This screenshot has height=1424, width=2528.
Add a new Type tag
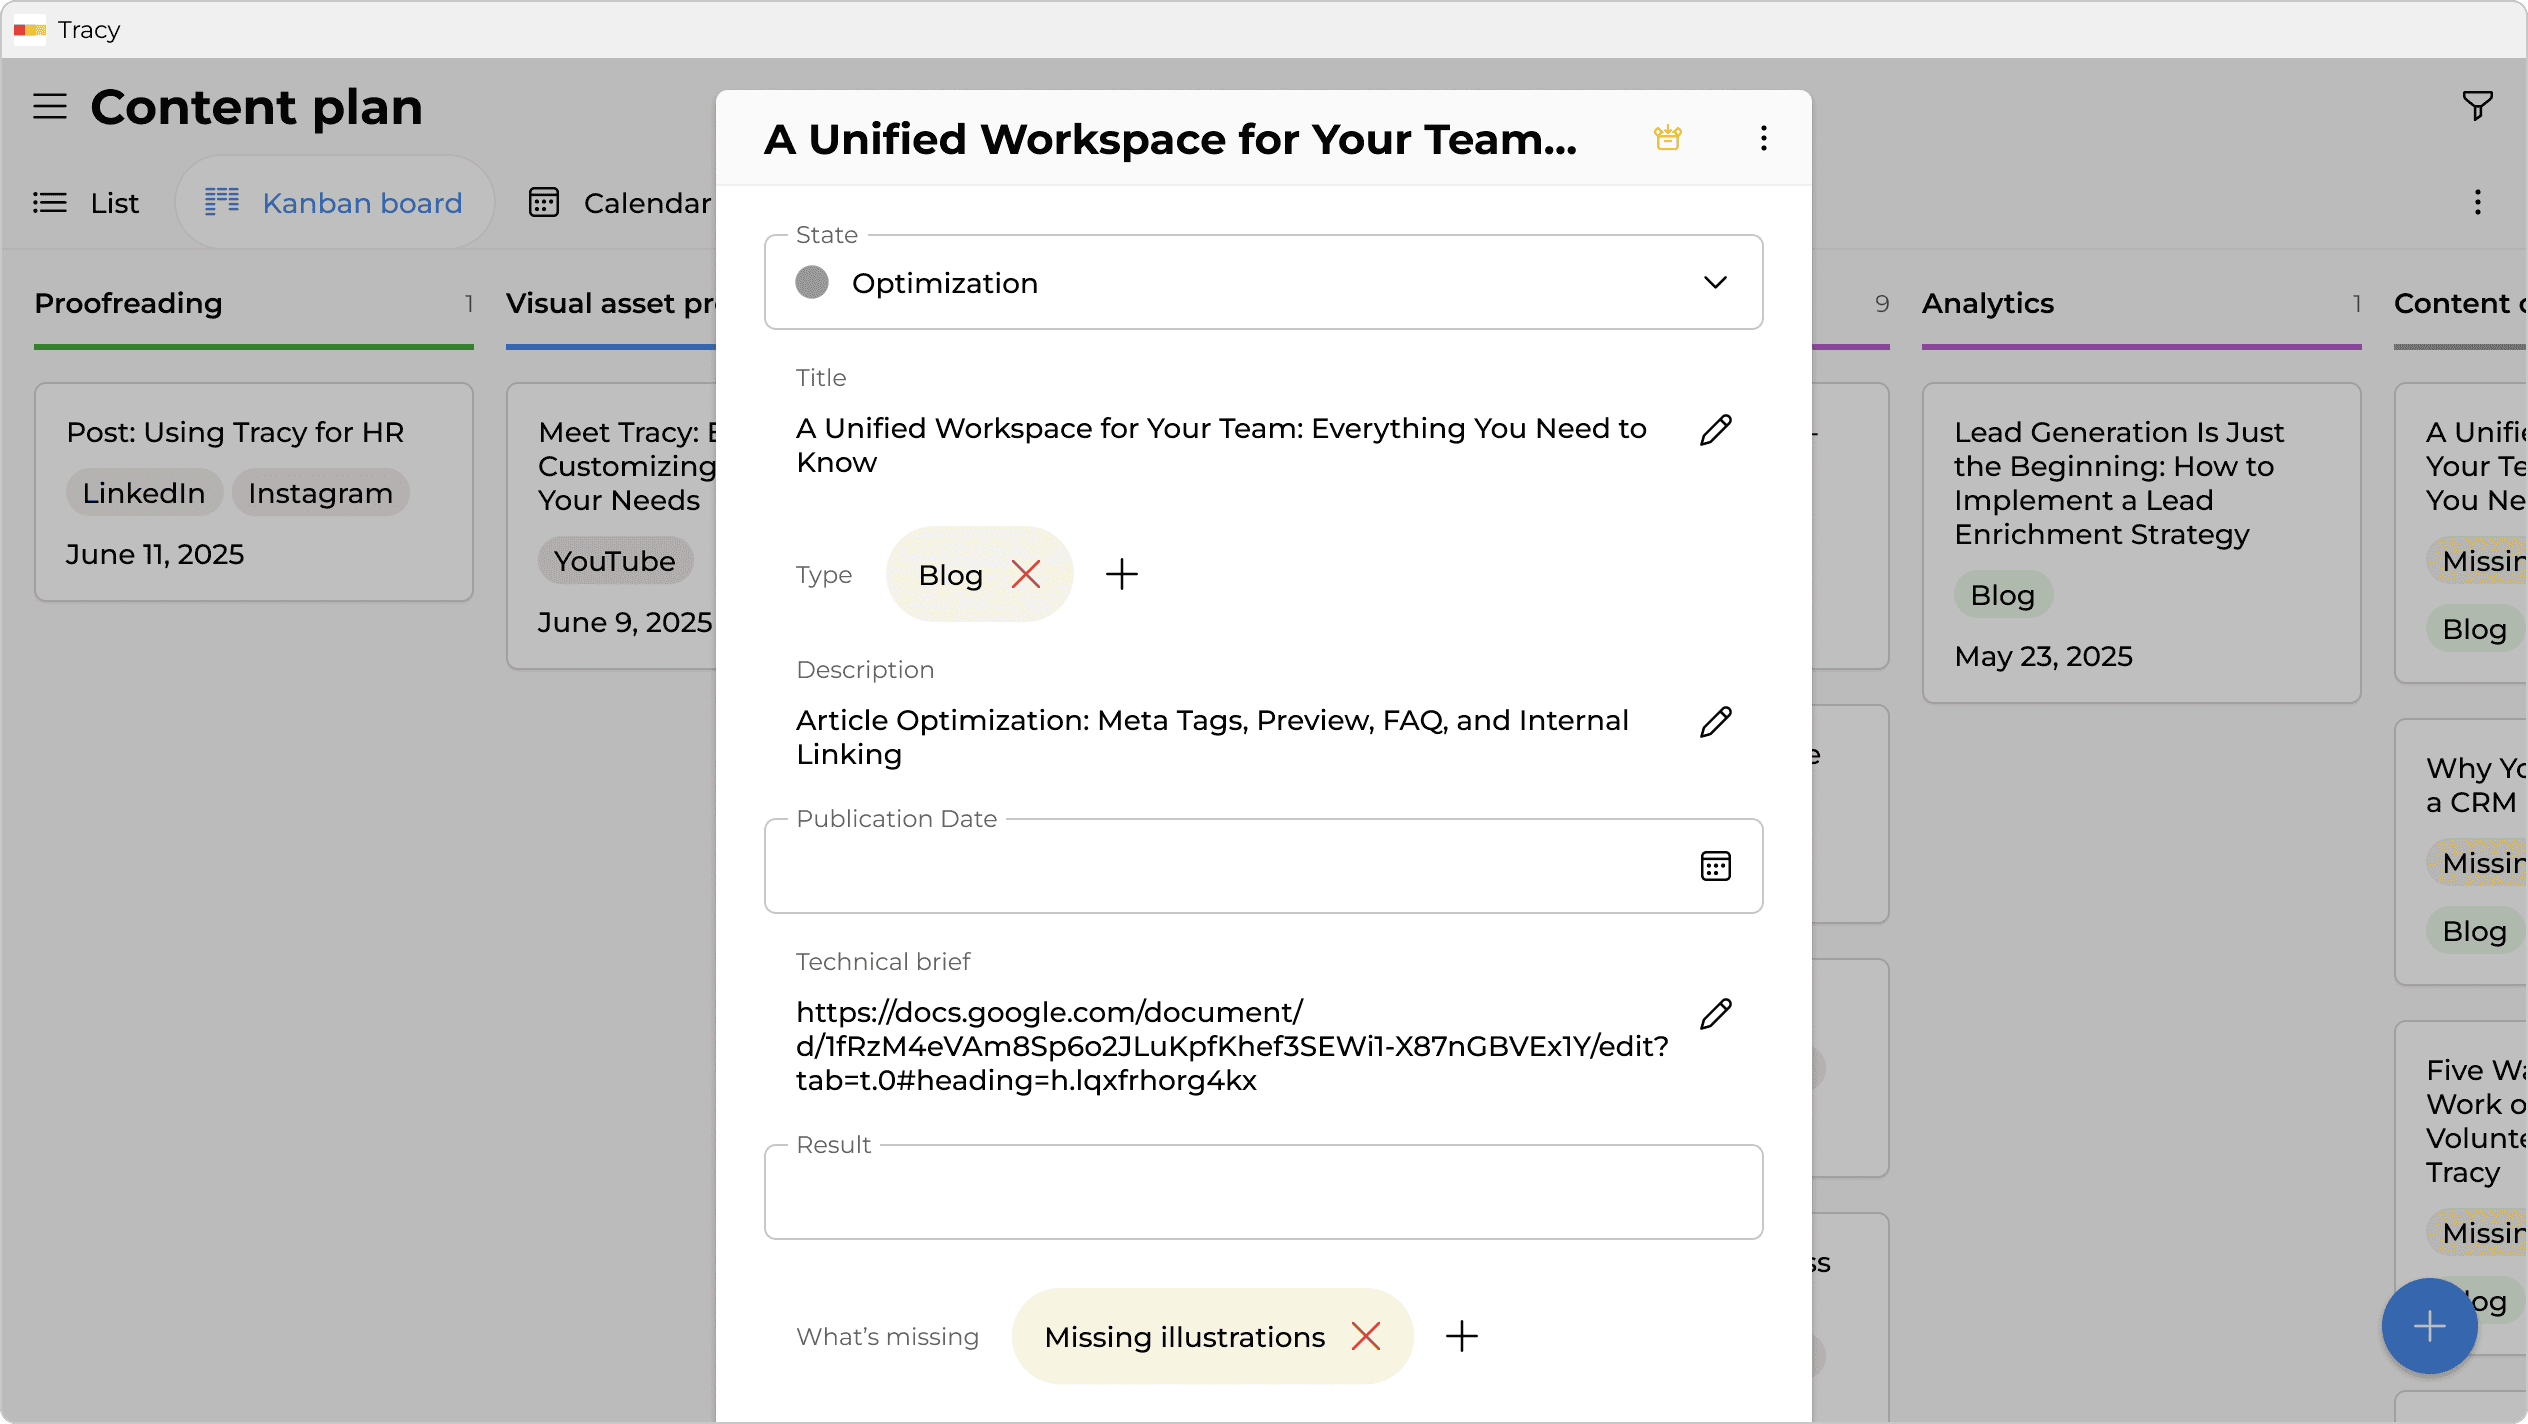point(1121,575)
